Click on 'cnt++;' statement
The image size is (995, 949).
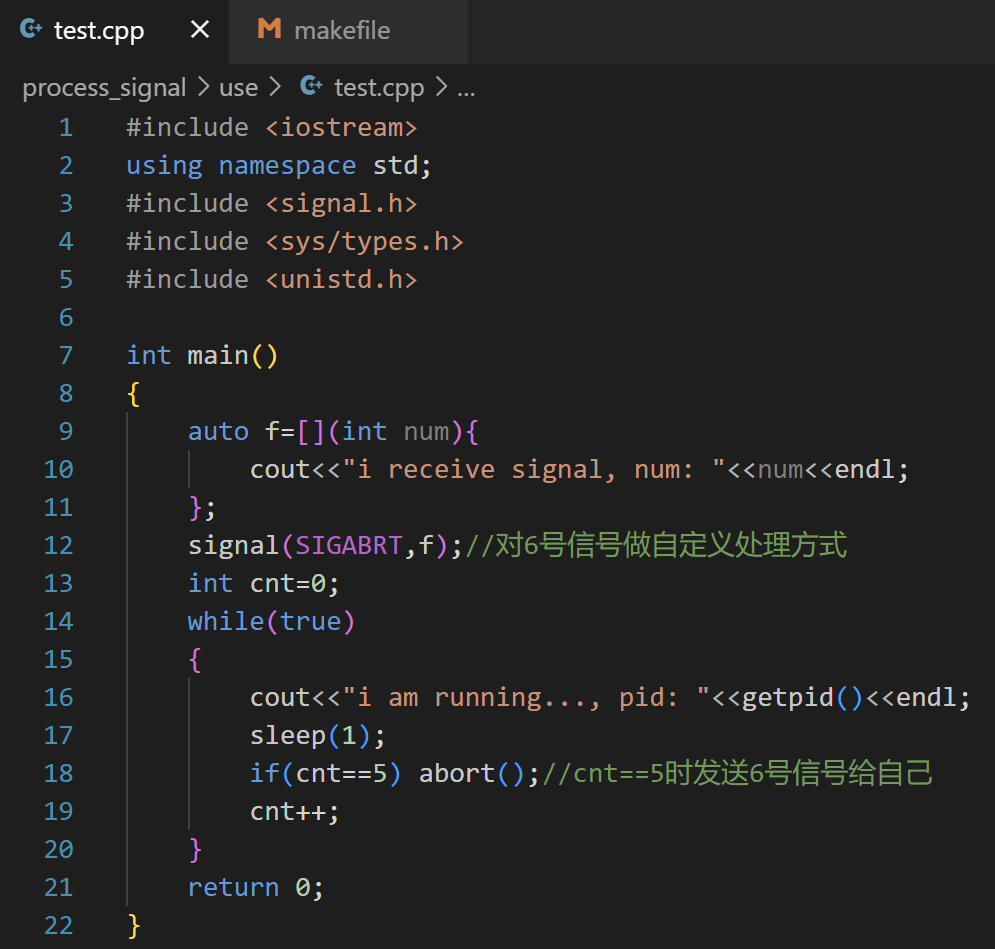click(x=294, y=812)
